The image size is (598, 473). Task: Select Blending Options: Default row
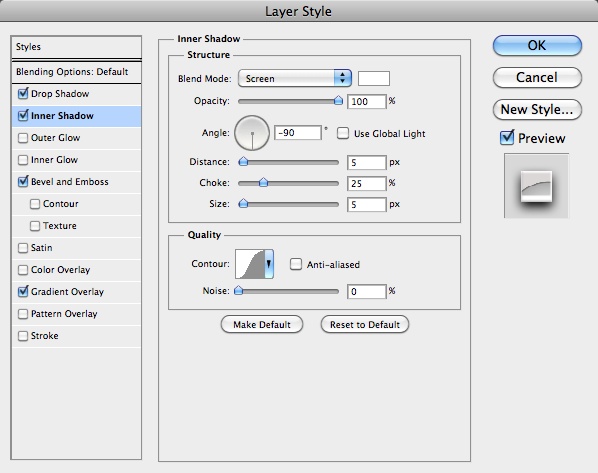pos(76,72)
